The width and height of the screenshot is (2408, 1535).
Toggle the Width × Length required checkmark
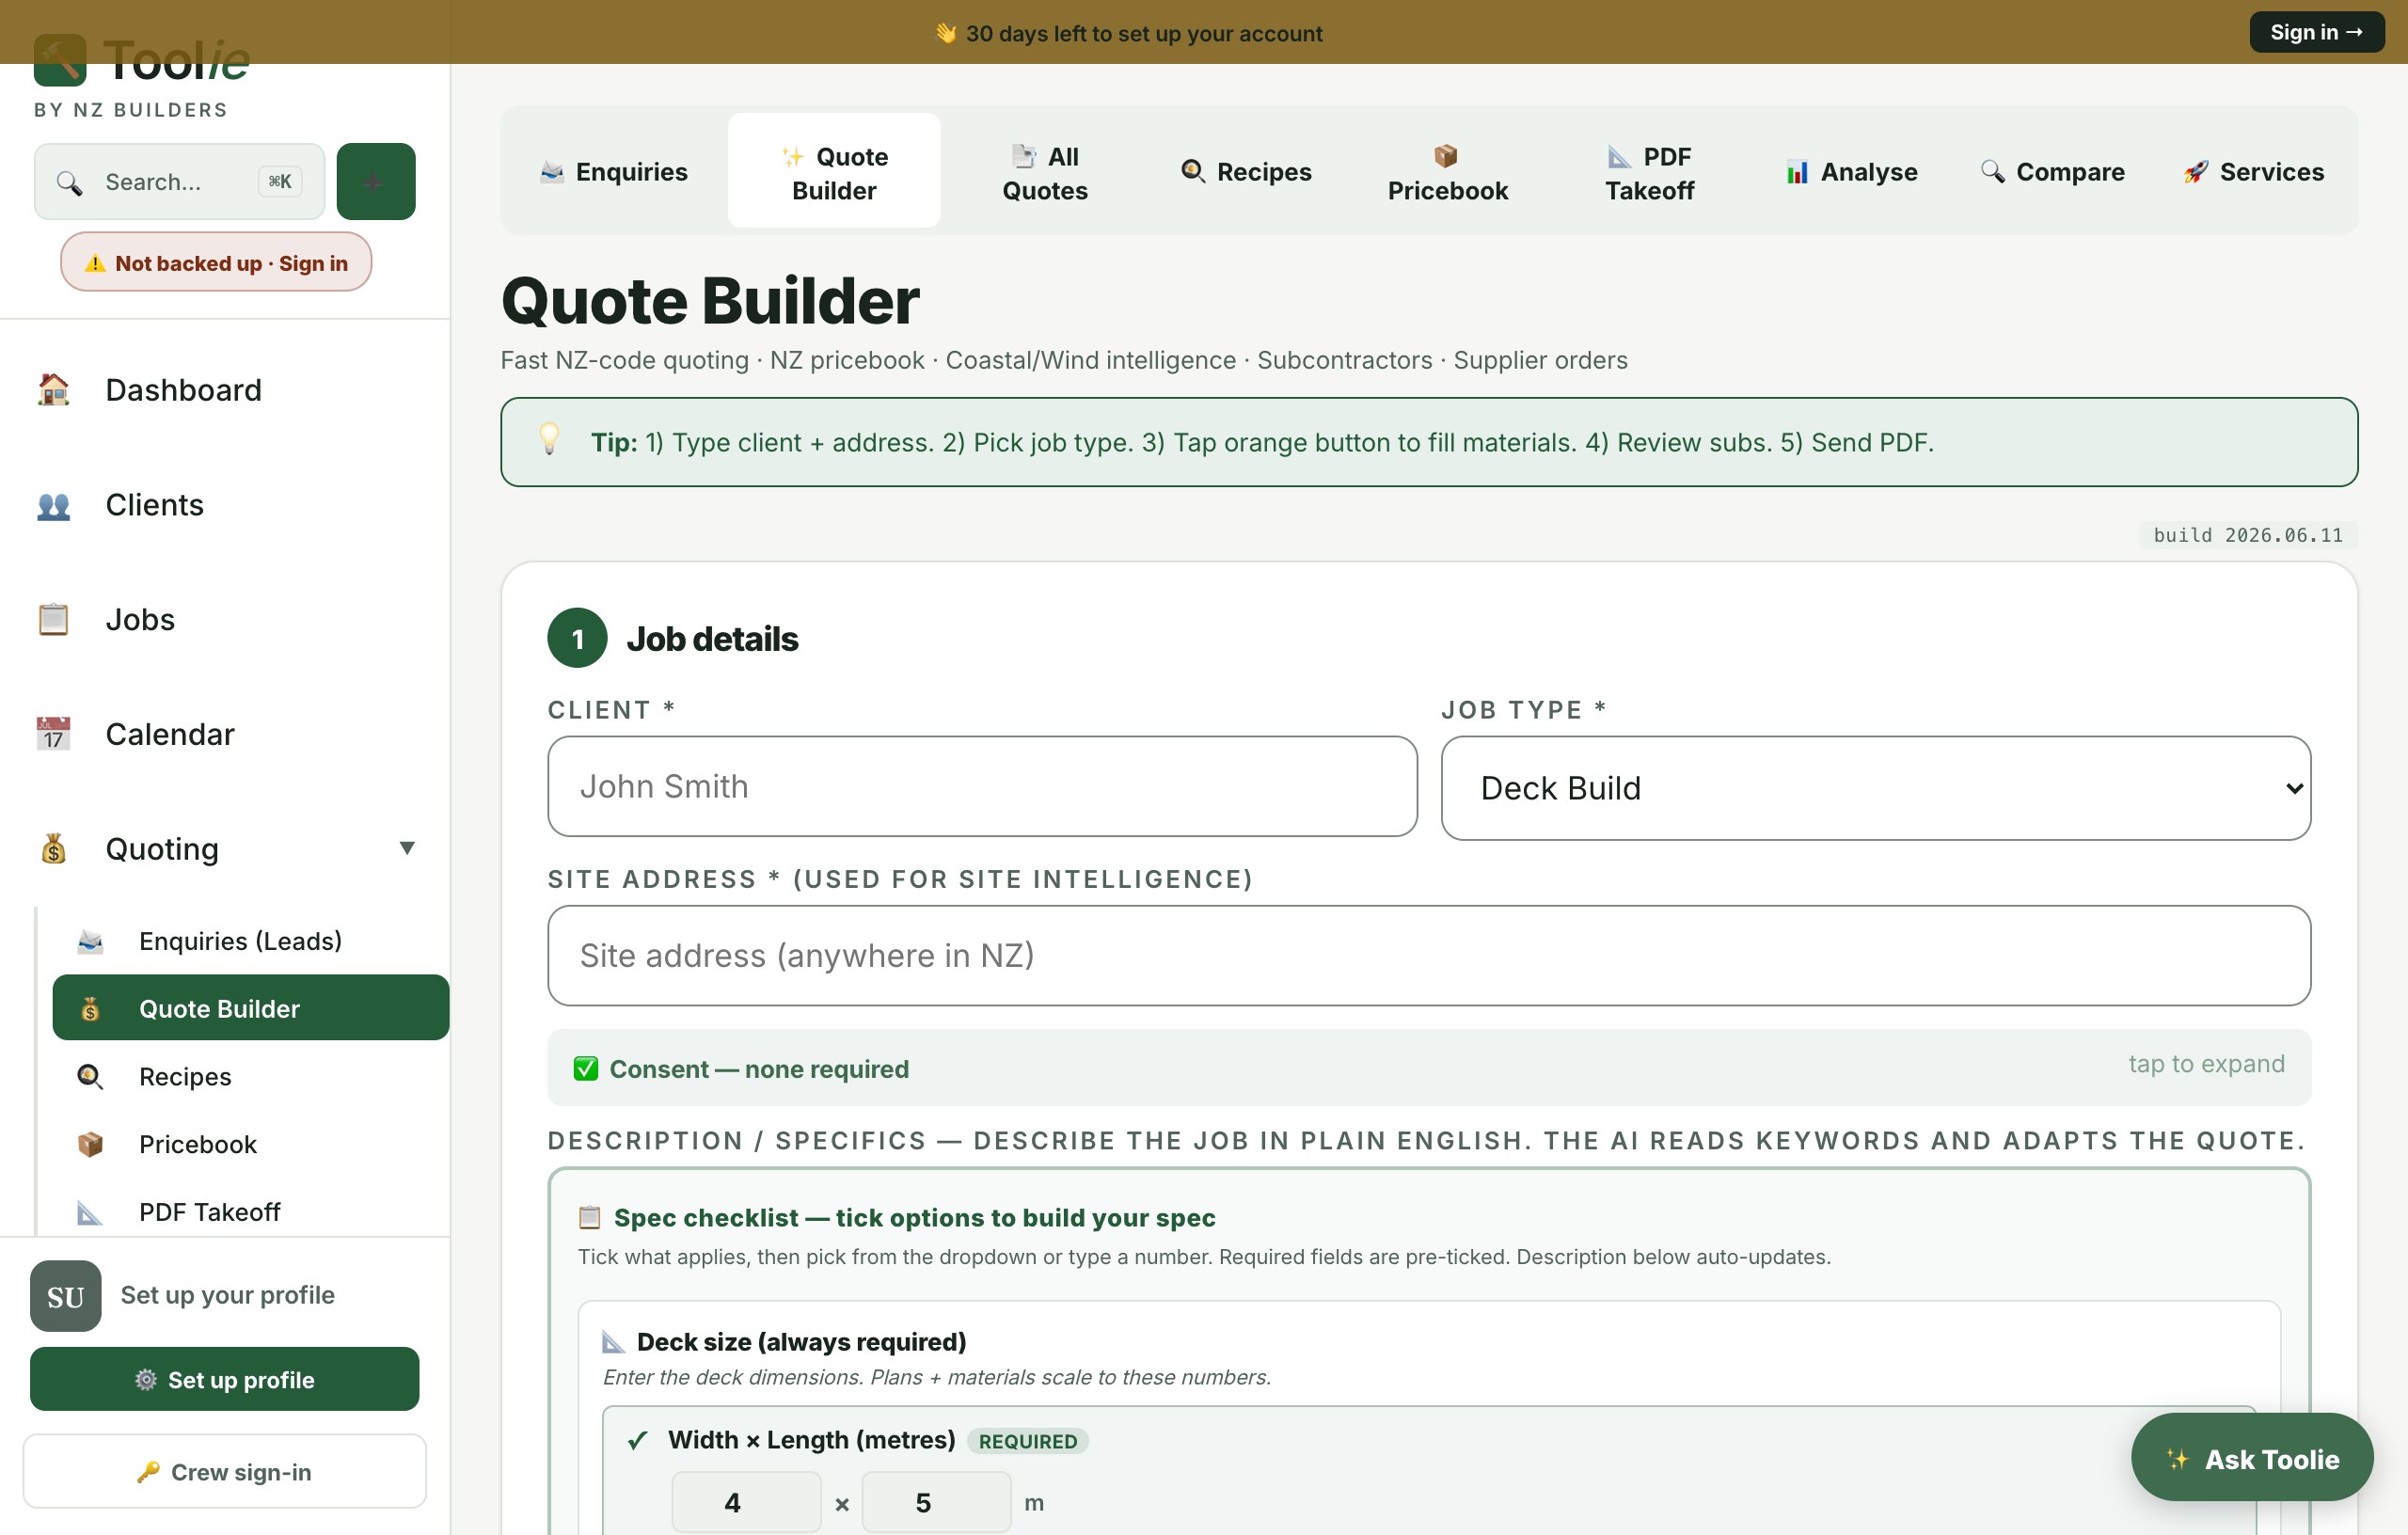637,1440
